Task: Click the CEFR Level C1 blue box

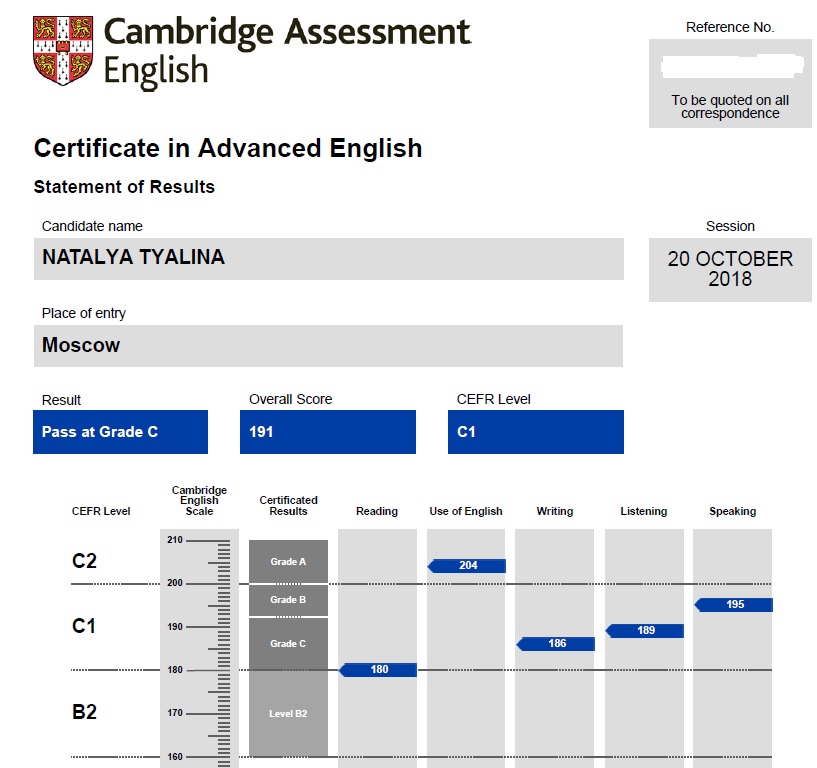Action: (535, 432)
